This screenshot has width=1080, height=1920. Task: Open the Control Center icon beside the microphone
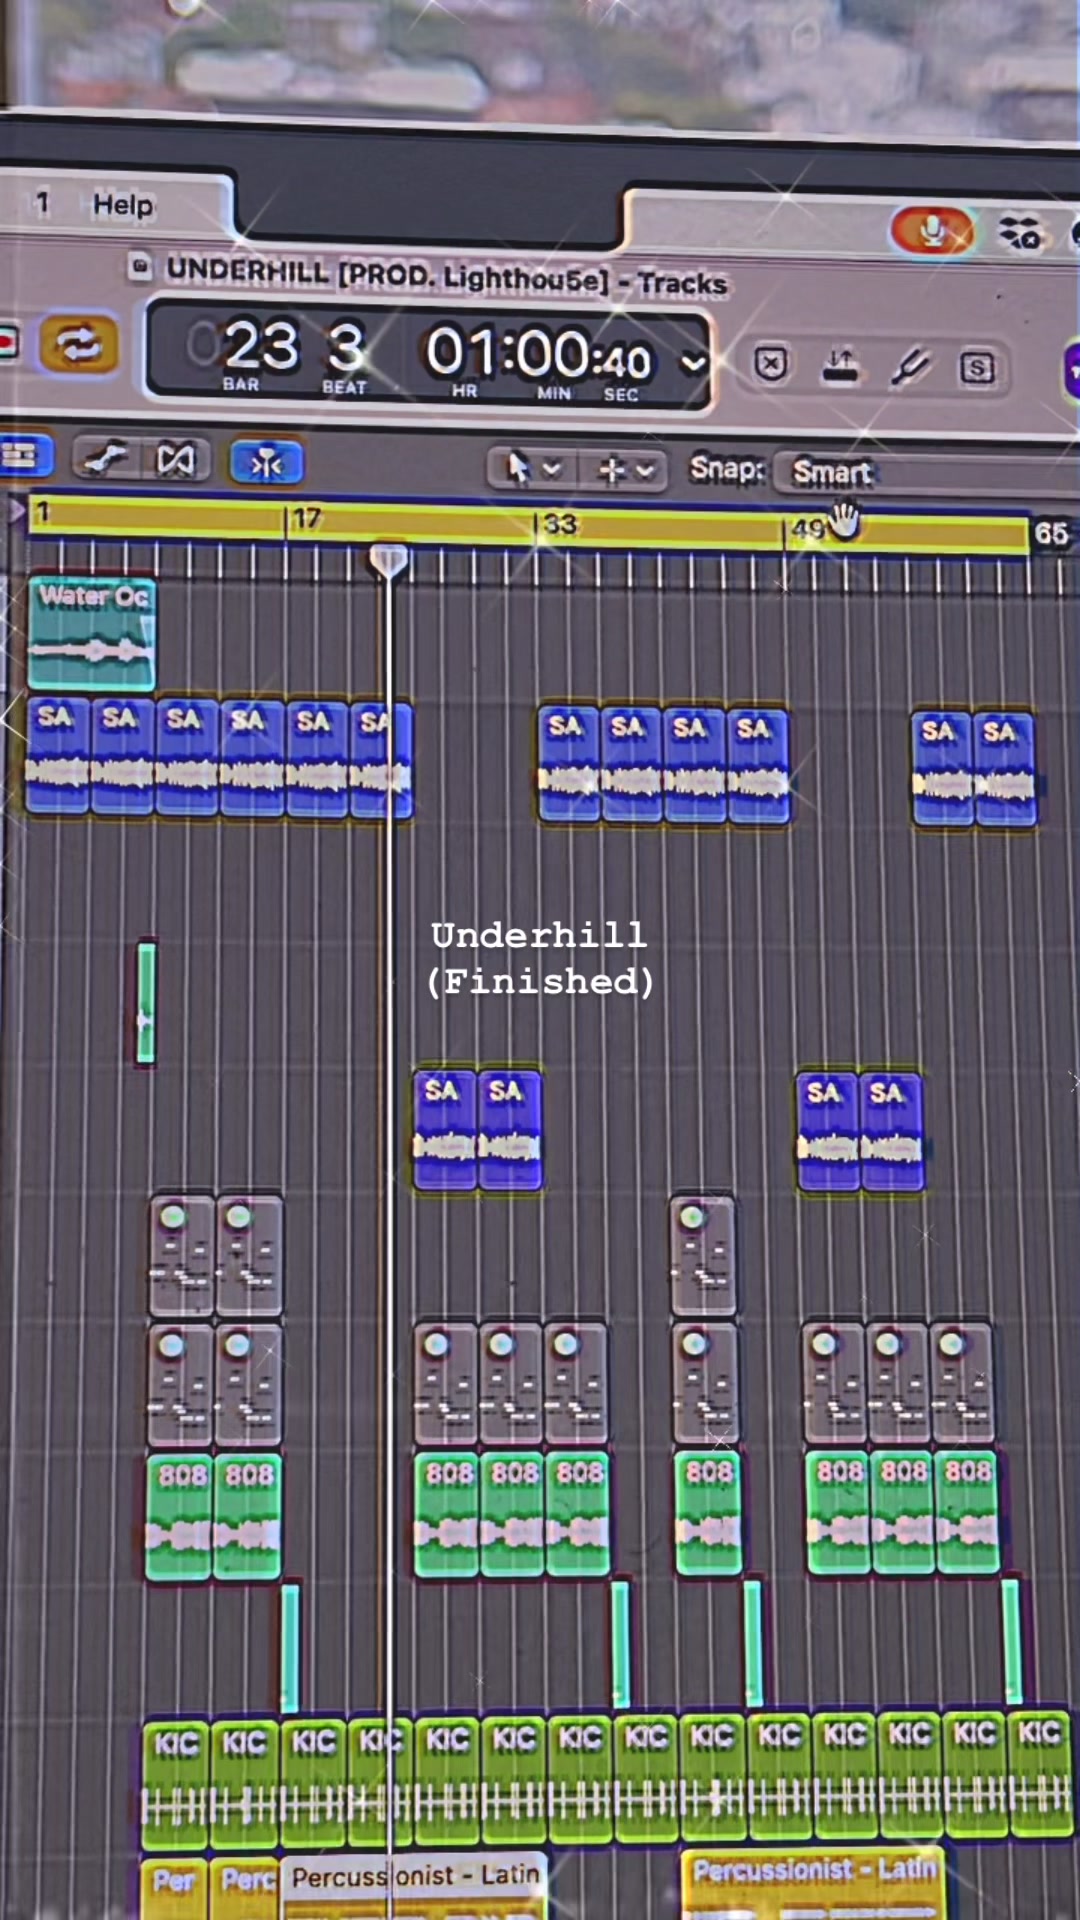(1021, 234)
